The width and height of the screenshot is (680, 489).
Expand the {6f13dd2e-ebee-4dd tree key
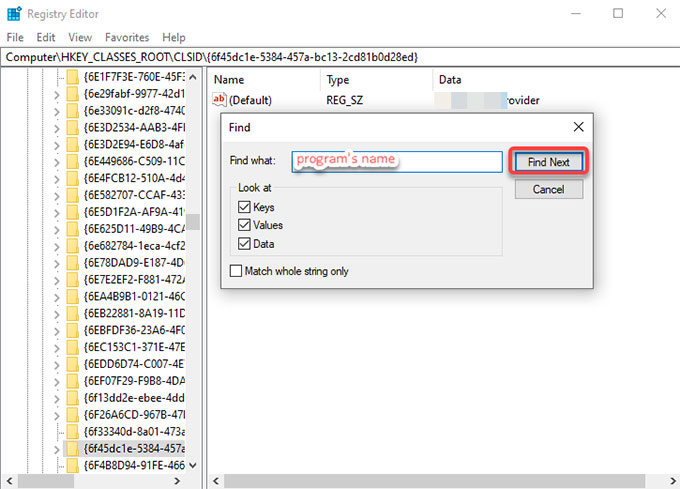pyautogui.click(x=56, y=398)
